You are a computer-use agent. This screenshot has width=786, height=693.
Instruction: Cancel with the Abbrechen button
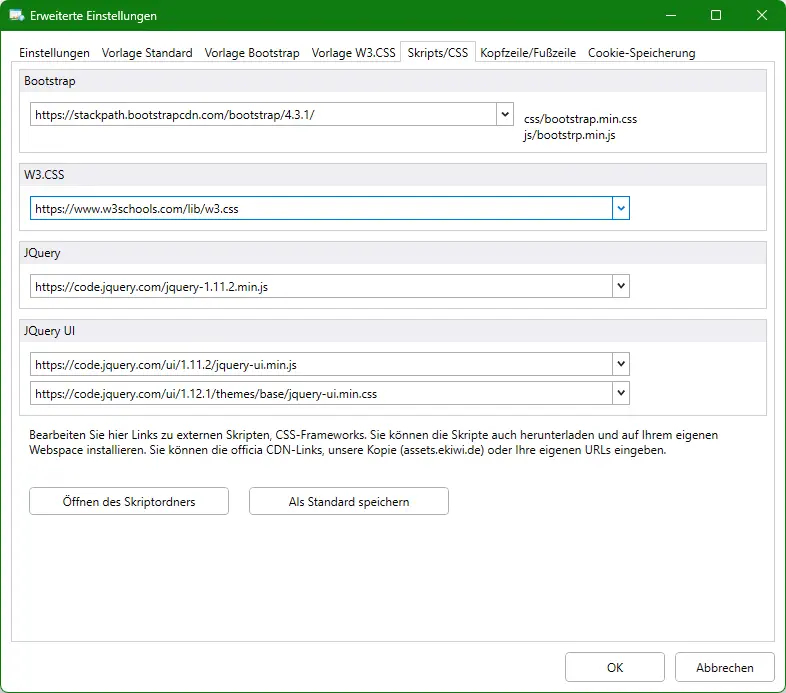tap(724, 668)
